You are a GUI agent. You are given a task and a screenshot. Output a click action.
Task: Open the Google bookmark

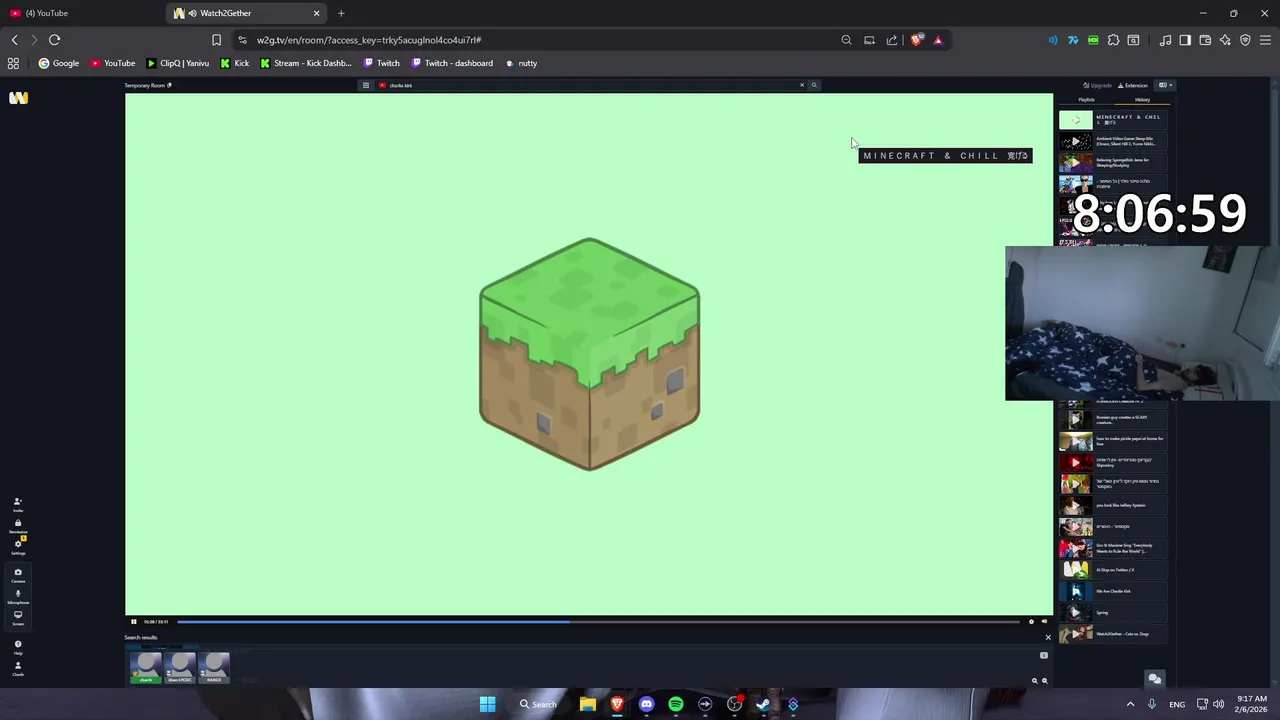tap(59, 63)
